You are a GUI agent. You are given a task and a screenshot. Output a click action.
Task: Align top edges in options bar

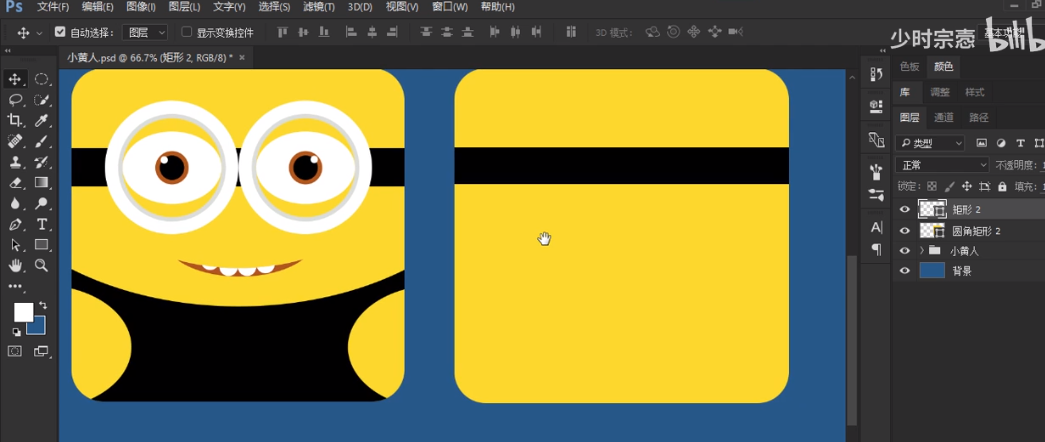(x=283, y=32)
